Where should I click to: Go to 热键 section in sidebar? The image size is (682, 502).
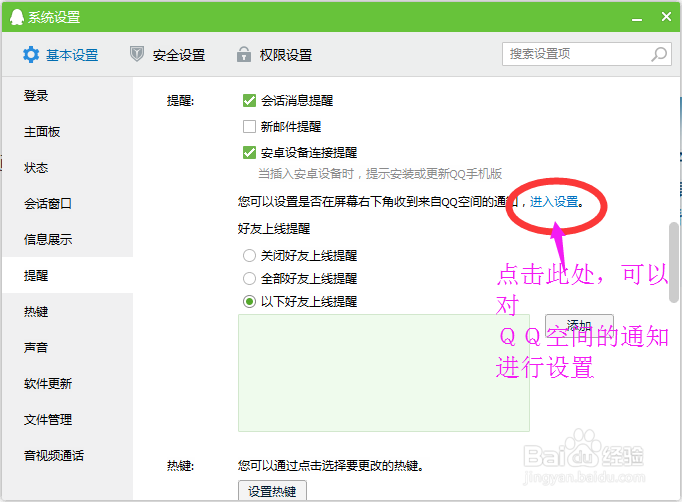pyautogui.click(x=67, y=312)
